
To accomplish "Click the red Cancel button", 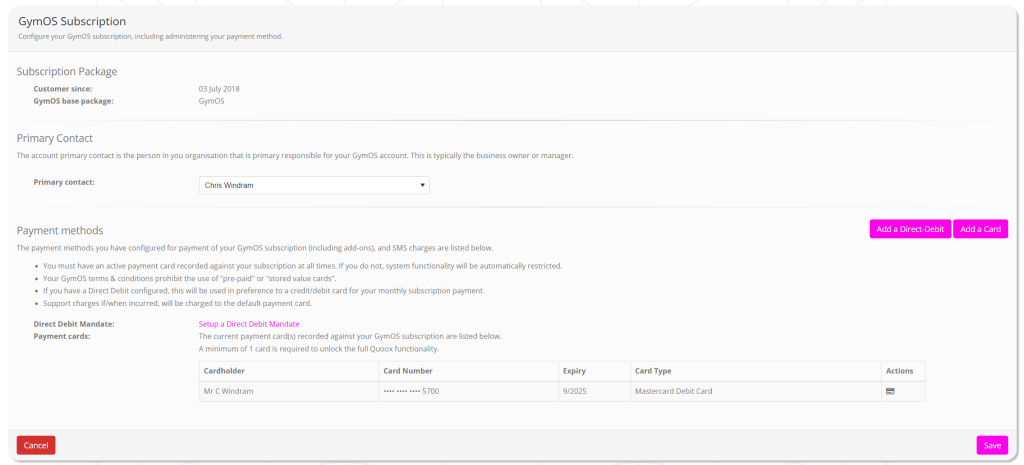I will pyautogui.click(x=36, y=445).
